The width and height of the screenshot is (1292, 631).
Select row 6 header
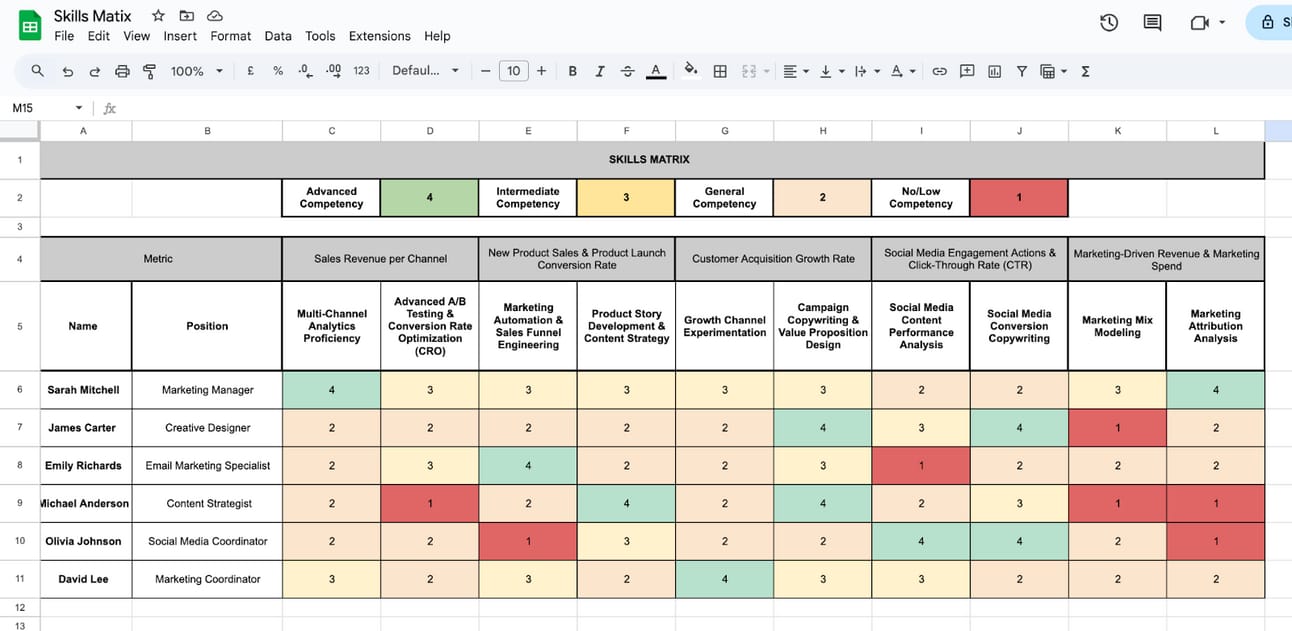(x=20, y=390)
